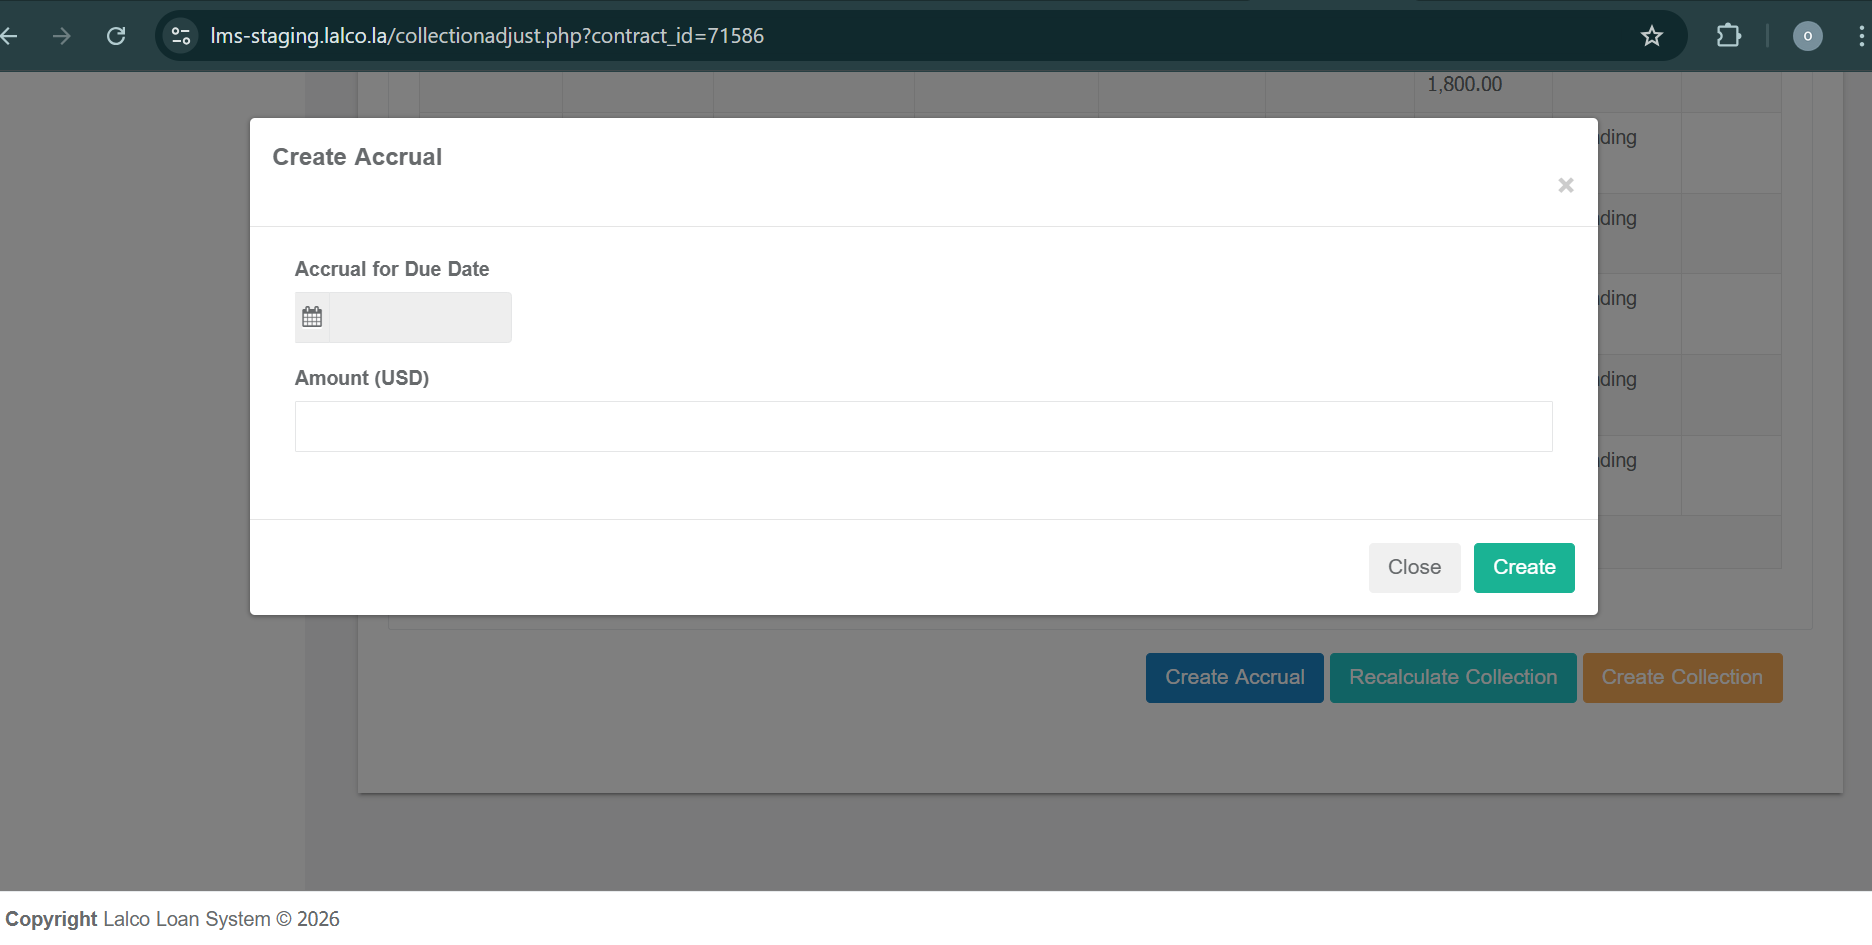Click the browser forward arrow
1872x945 pixels.
[x=62, y=36]
